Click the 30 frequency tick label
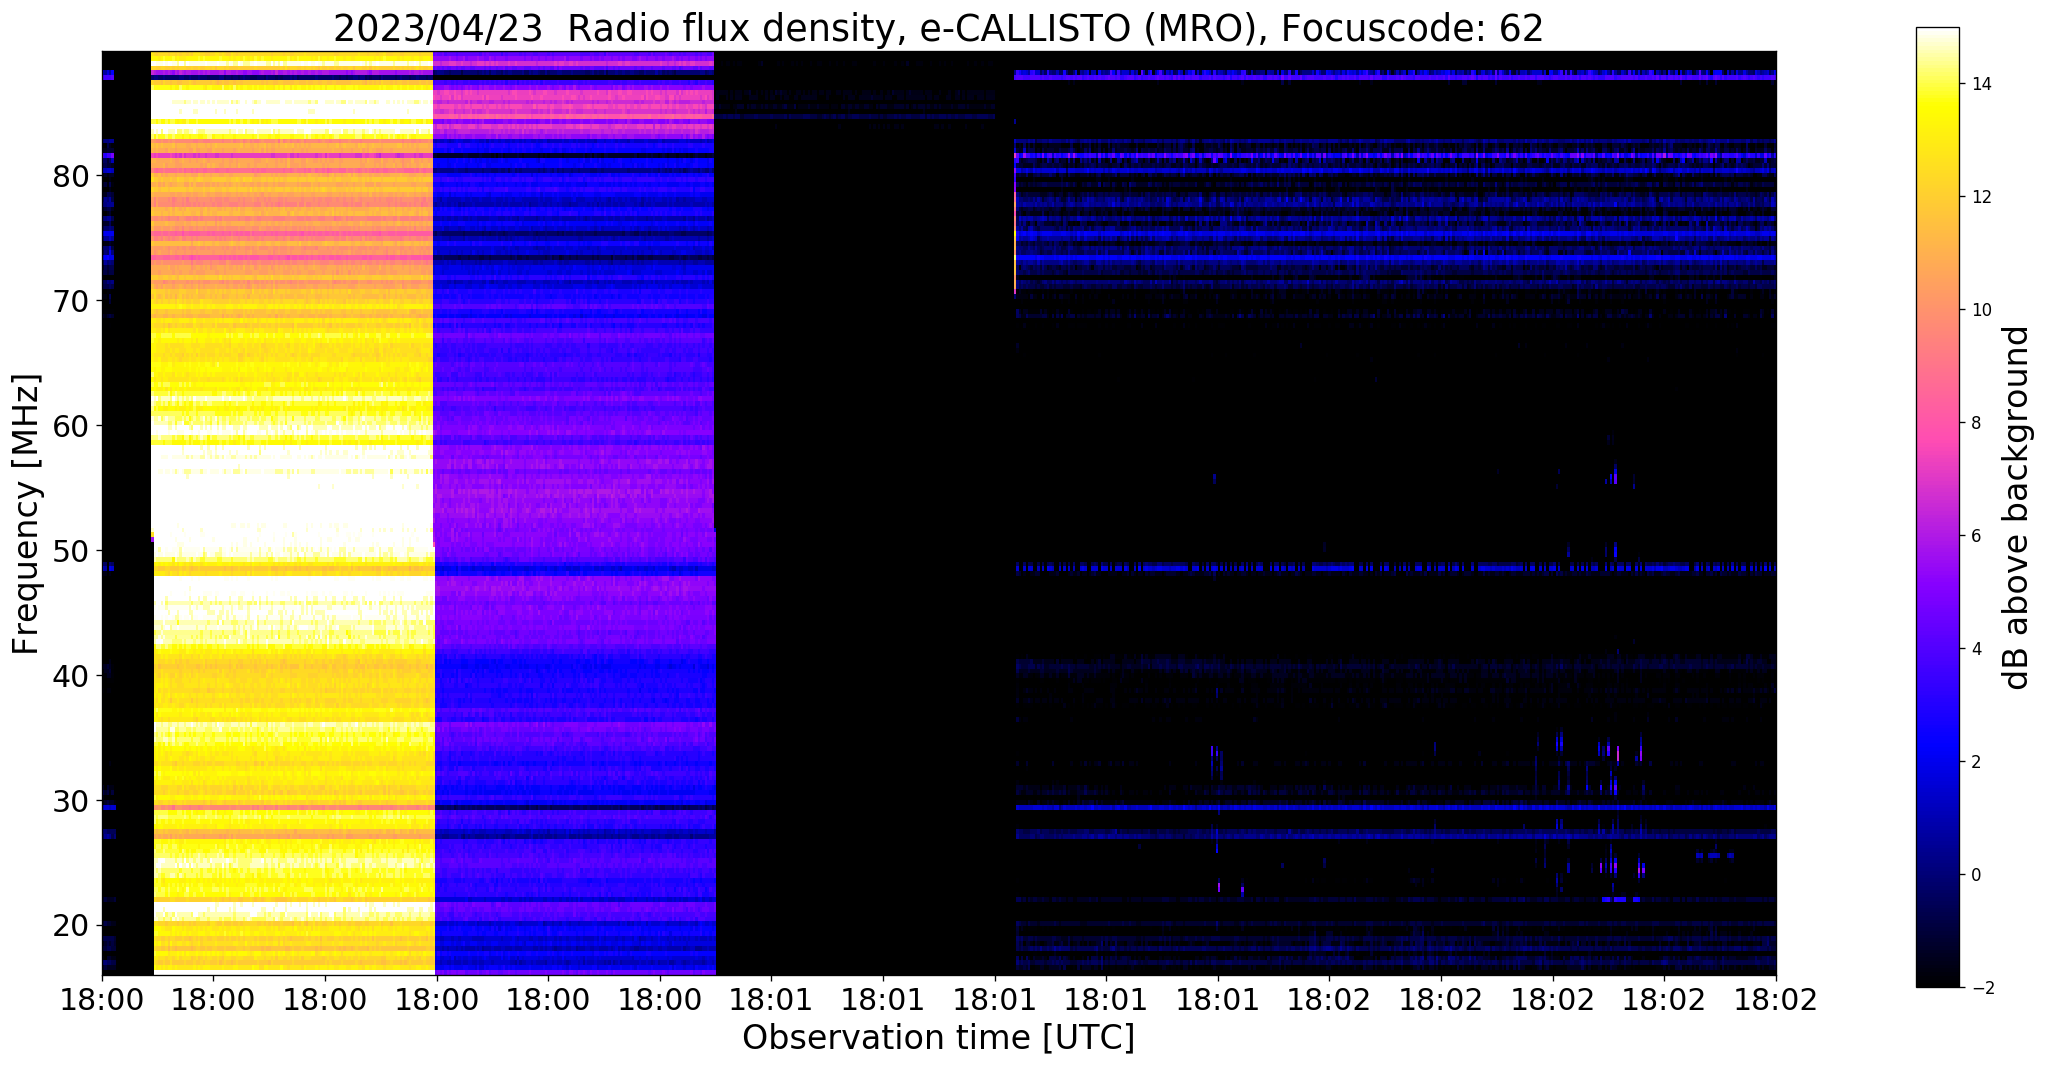 (x=70, y=801)
